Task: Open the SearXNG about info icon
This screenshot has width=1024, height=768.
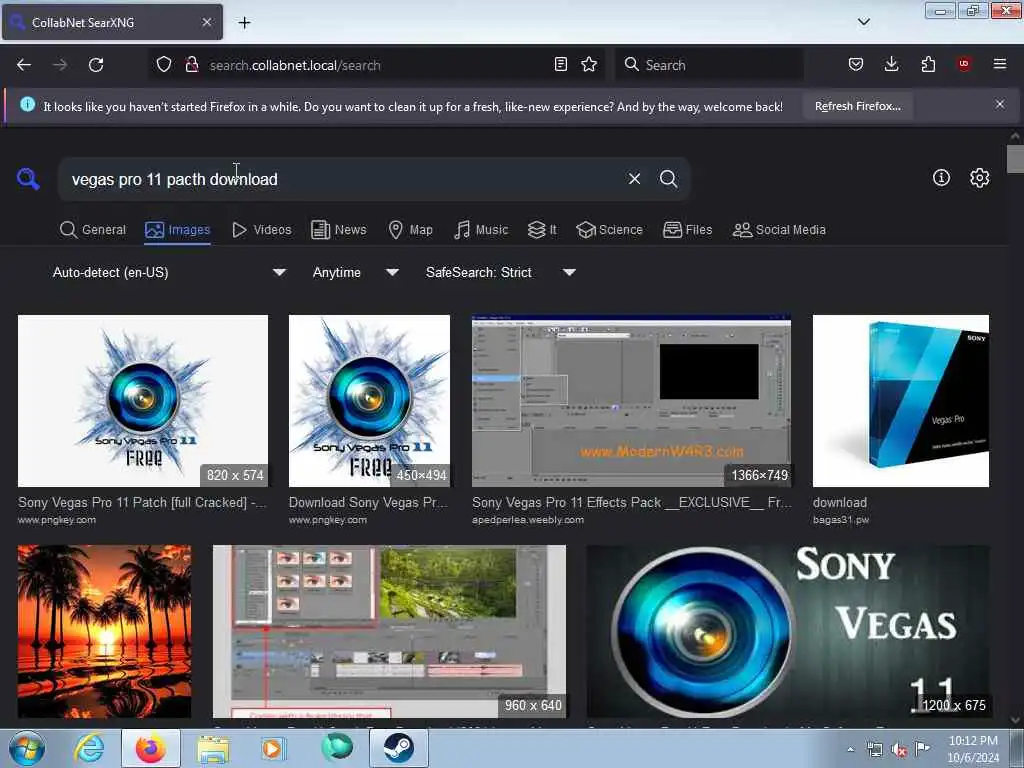Action: point(941,178)
